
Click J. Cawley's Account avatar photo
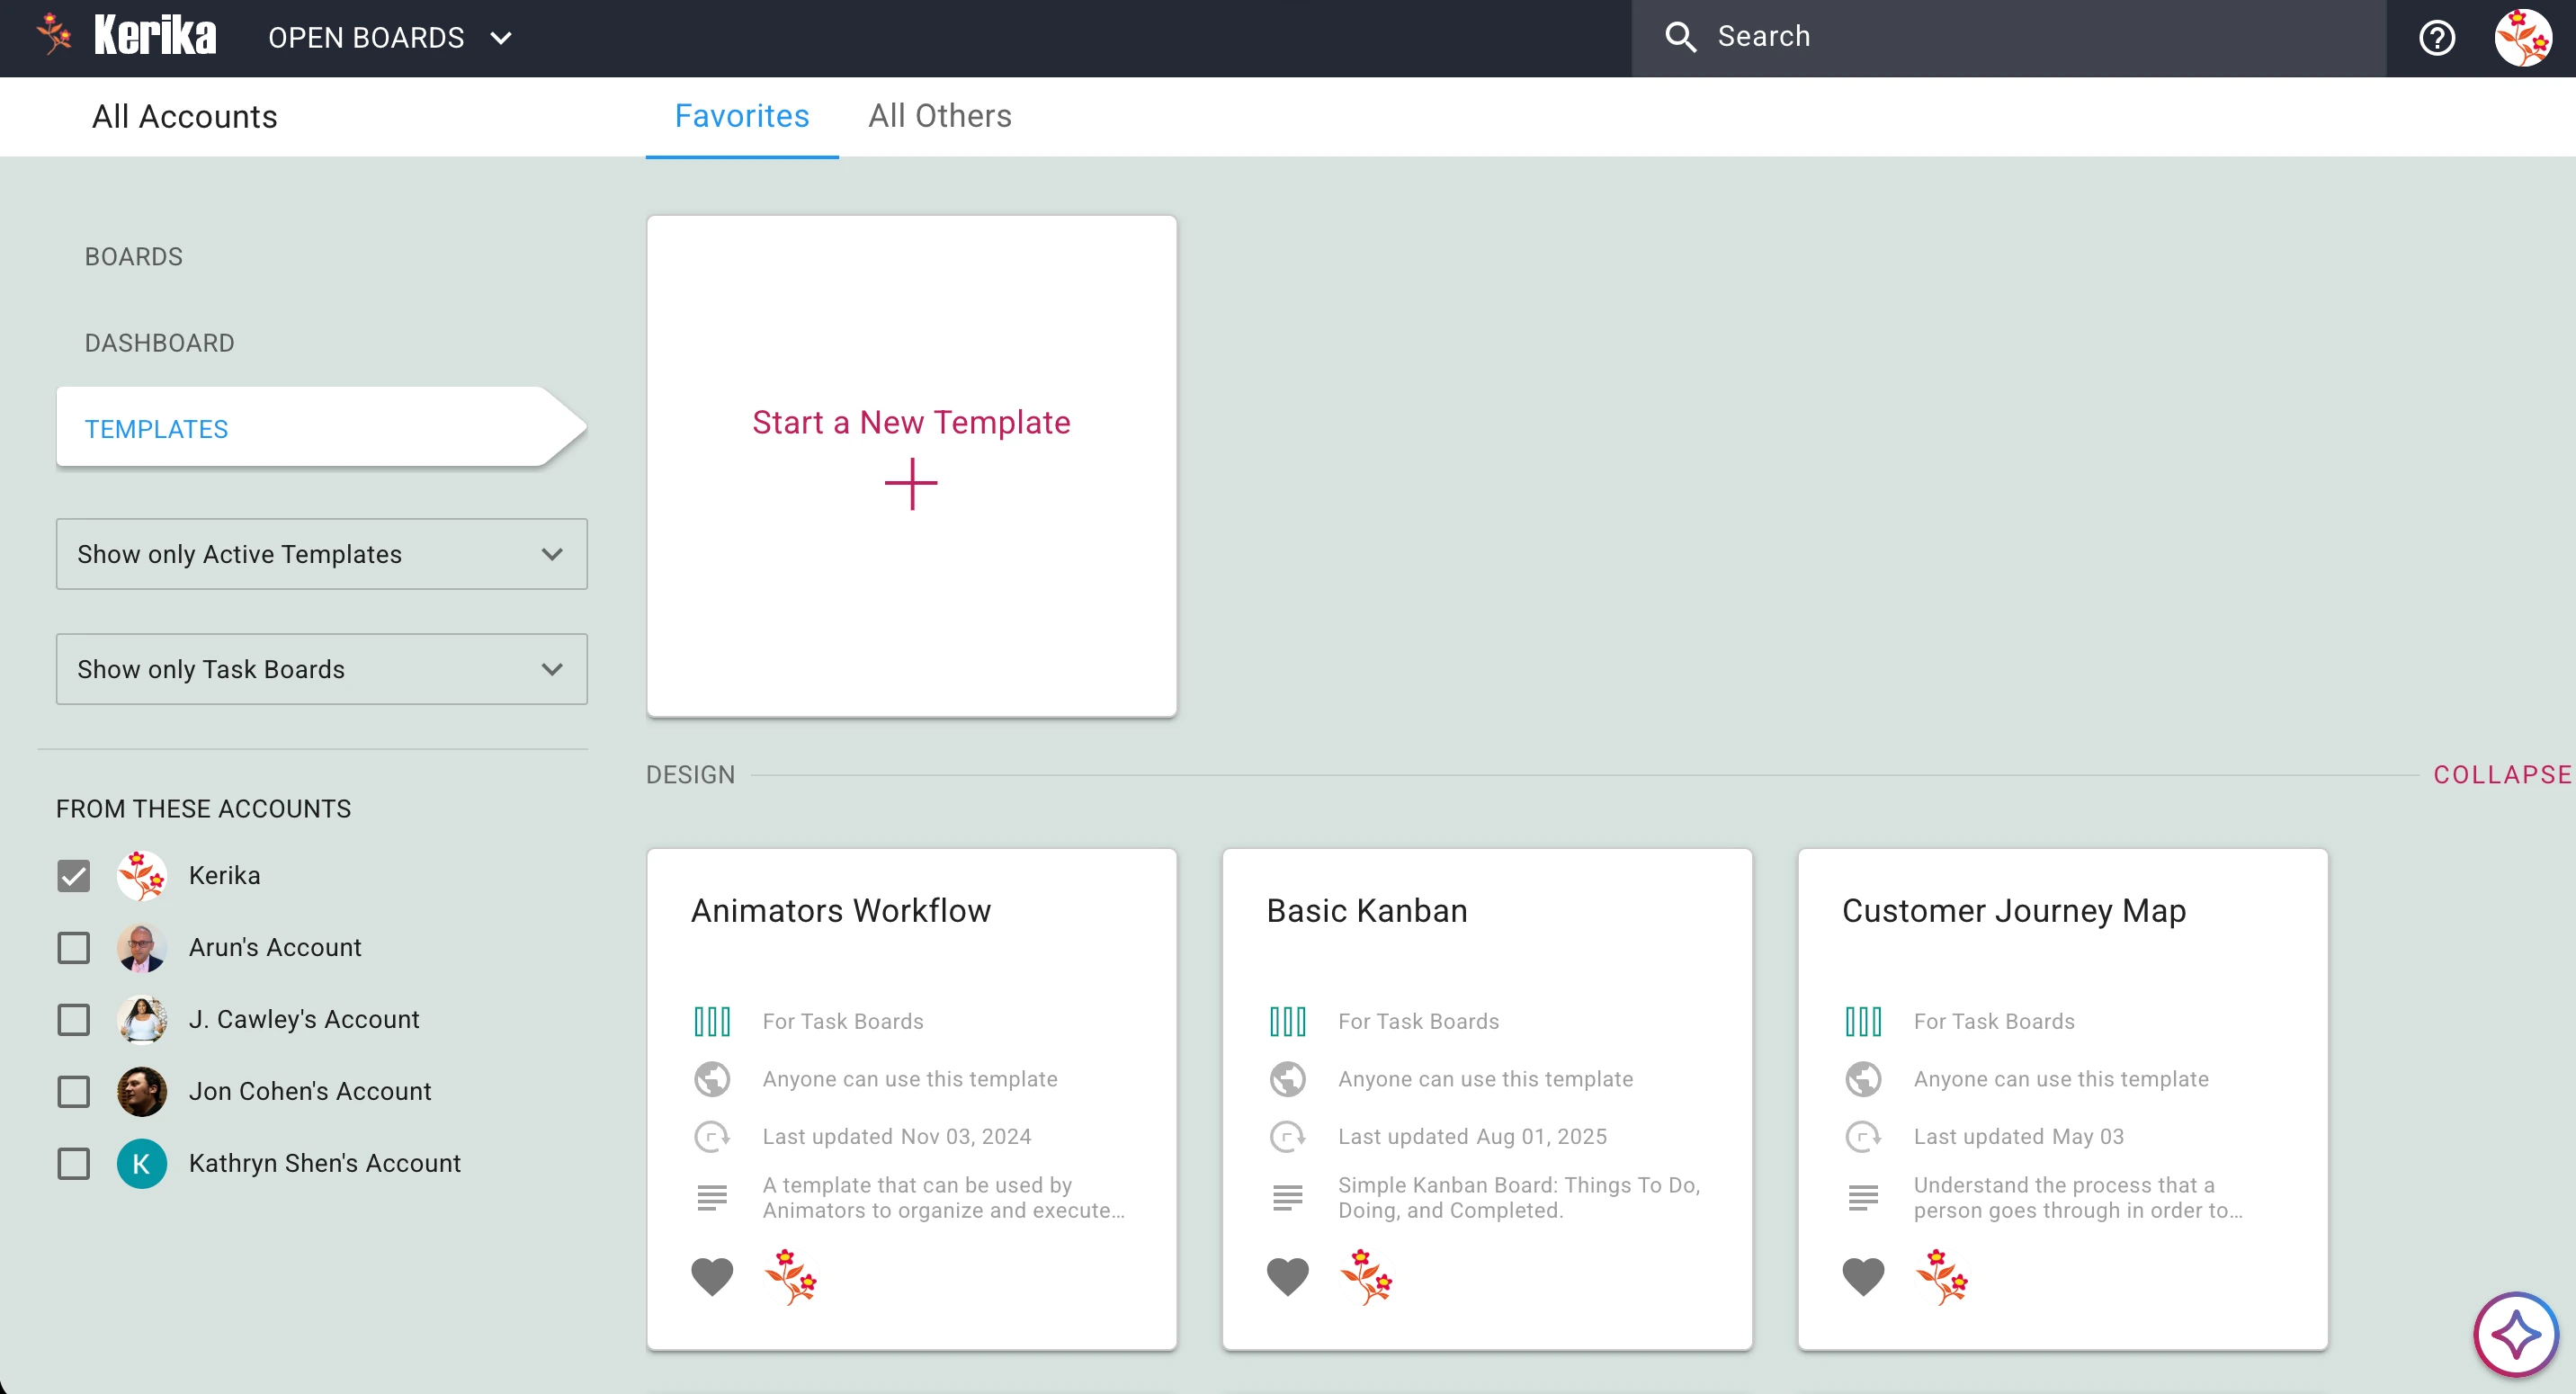click(x=141, y=1020)
